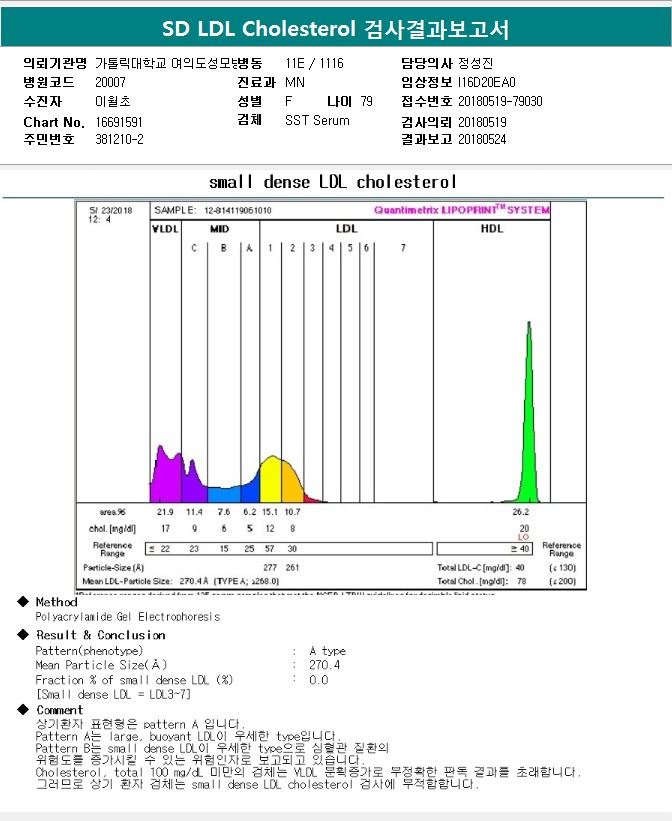This screenshot has height=821, width=672.
Task: Click the comment line starting 'Cholesterol, total 100 mg/dL'
Action: click(x=308, y=772)
